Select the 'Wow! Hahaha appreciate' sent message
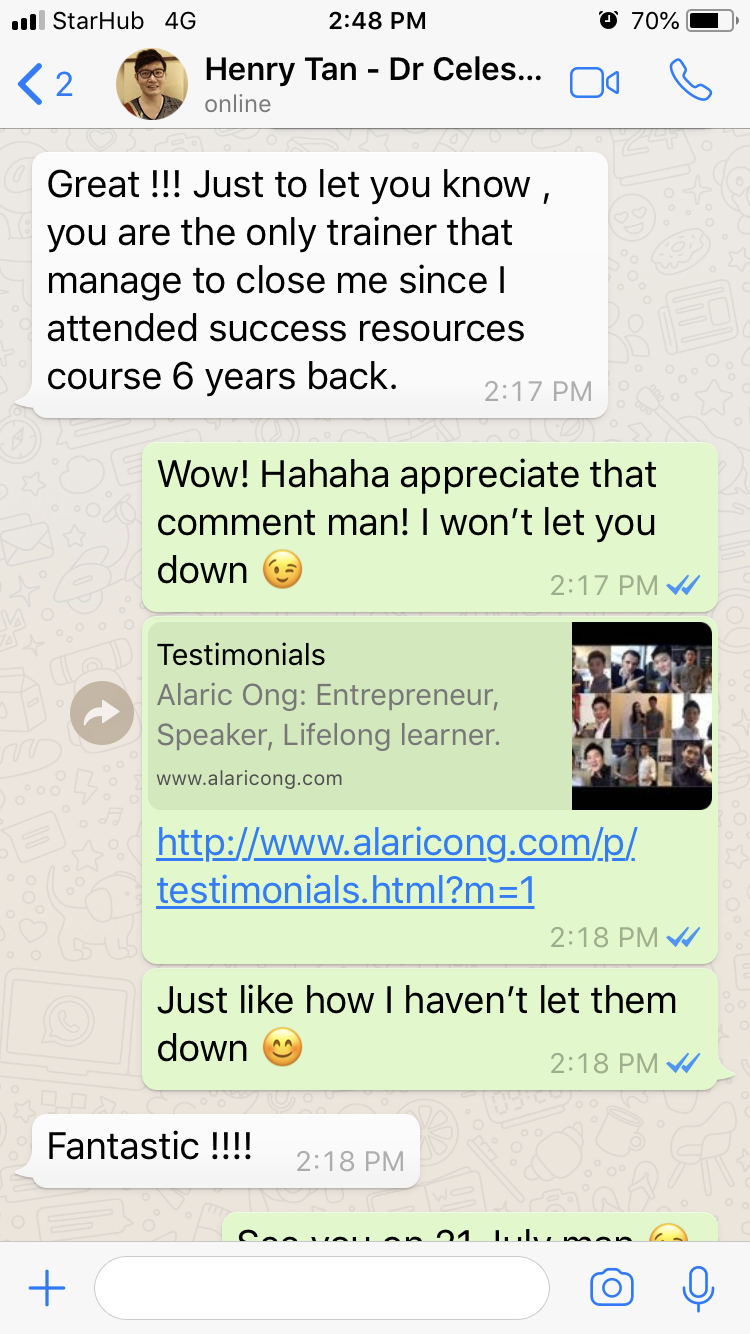This screenshot has height=1334, width=750. click(430, 526)
